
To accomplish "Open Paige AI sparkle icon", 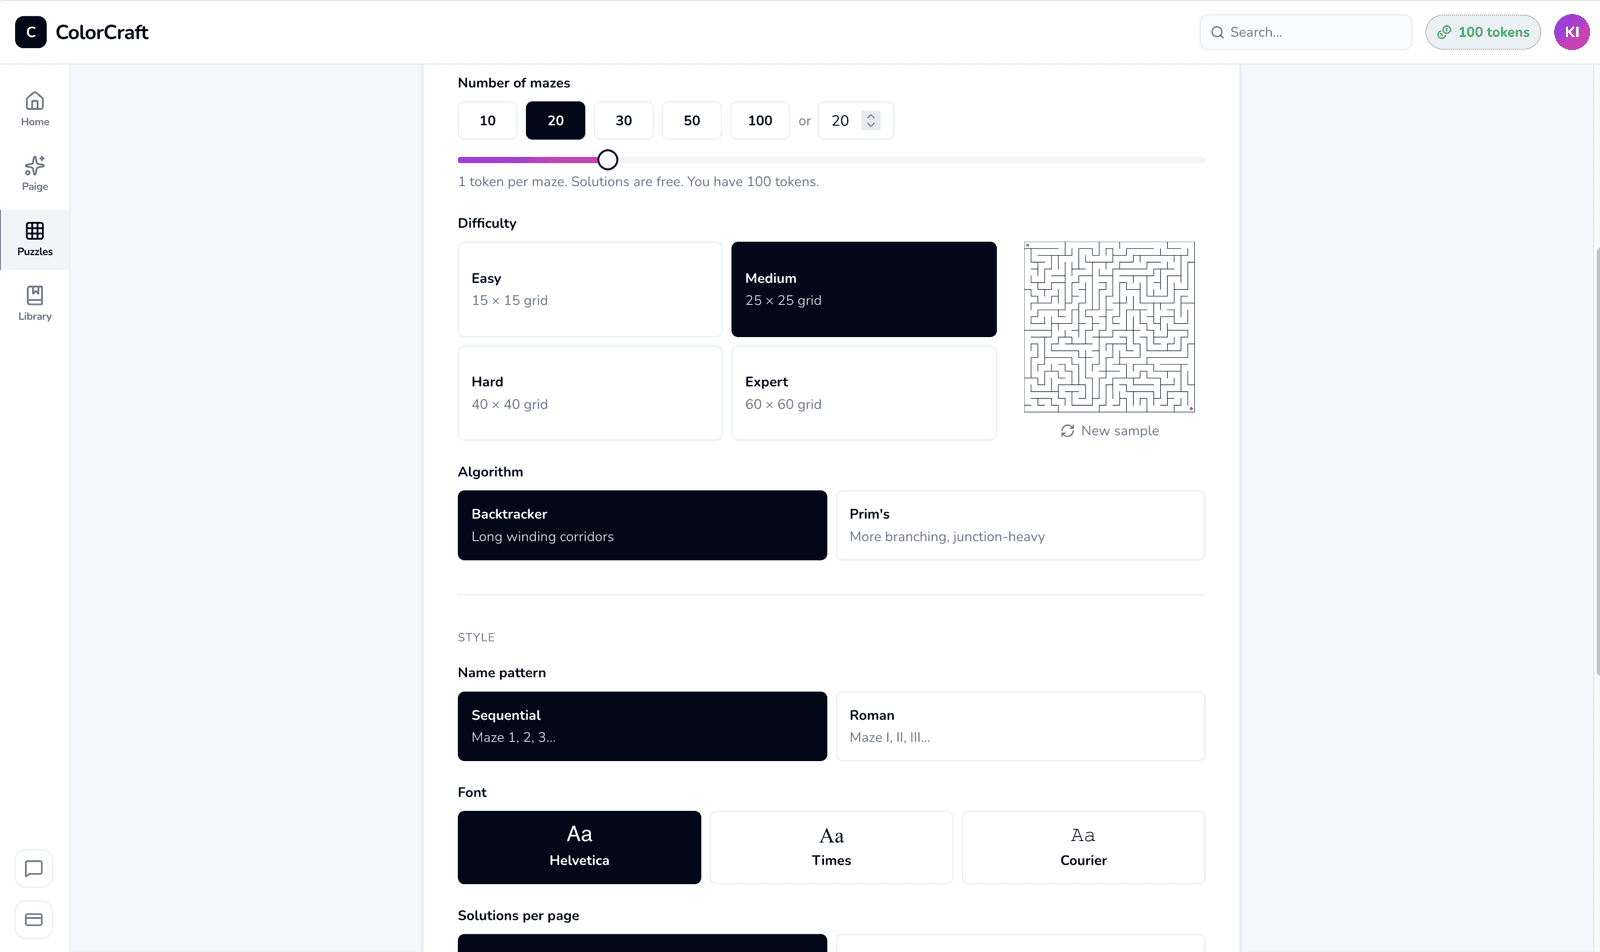I will 35,166.
